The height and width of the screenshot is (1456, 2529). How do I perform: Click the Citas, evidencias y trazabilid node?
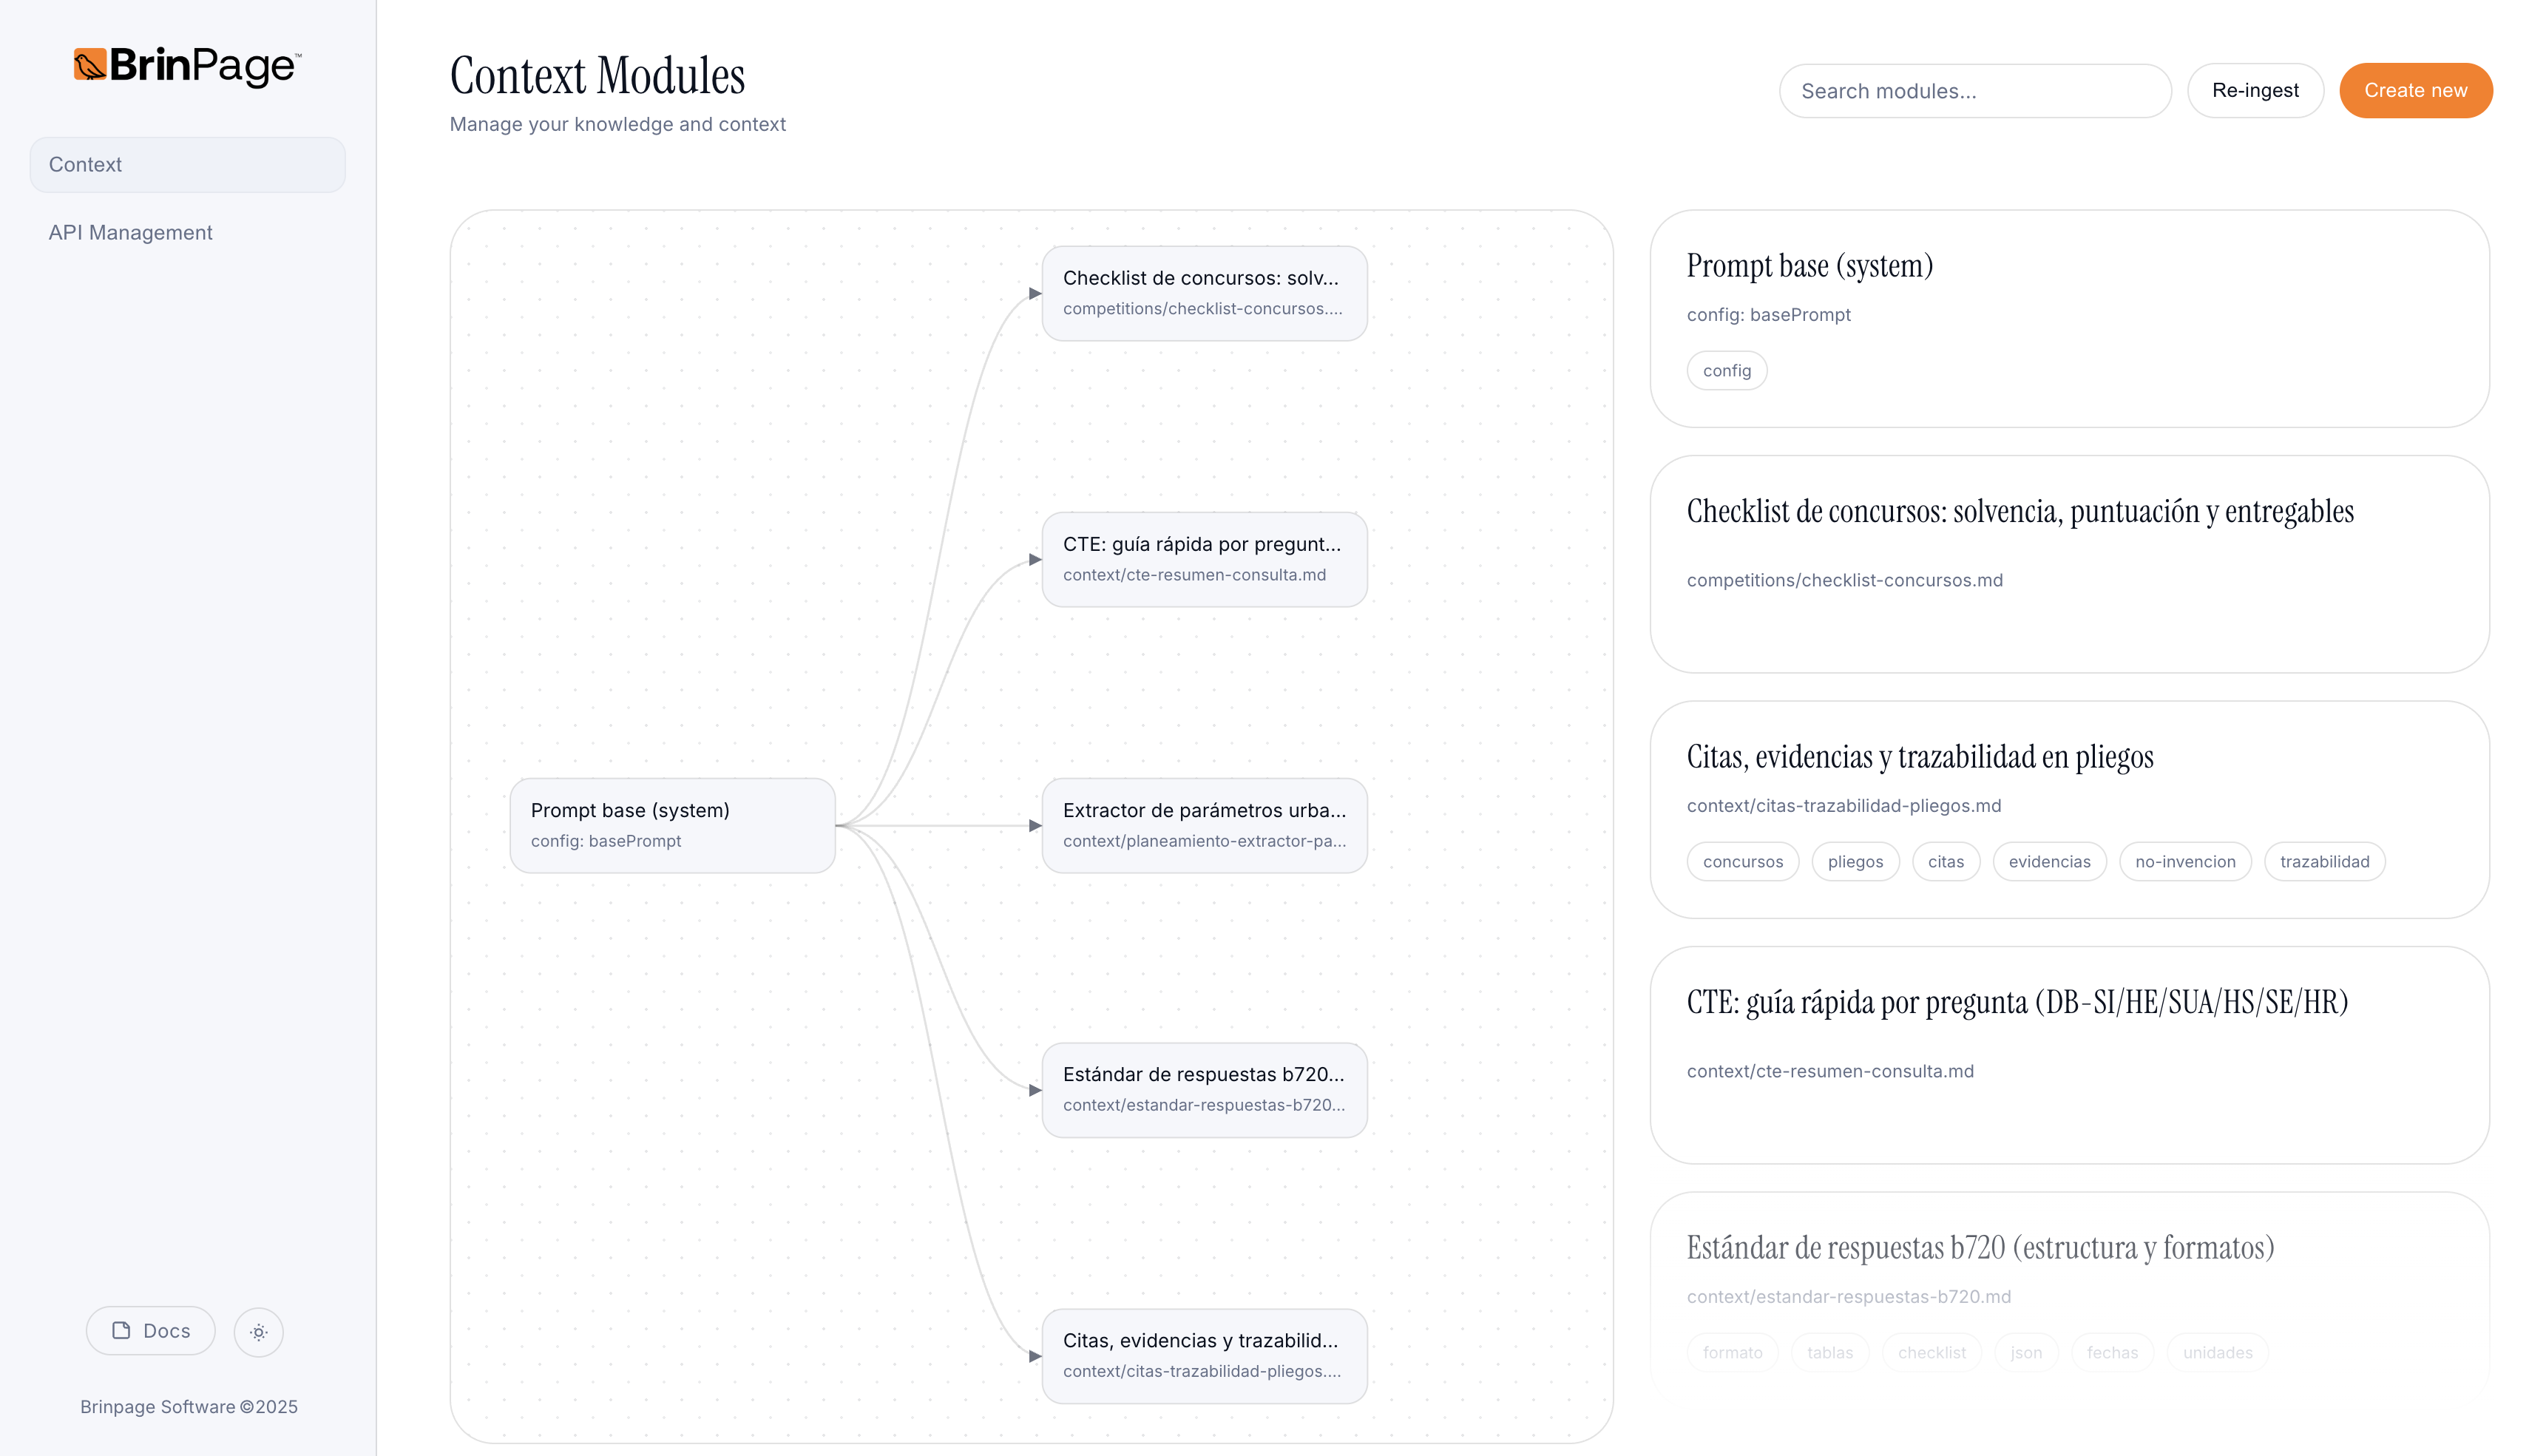tap(1204, 1356)
